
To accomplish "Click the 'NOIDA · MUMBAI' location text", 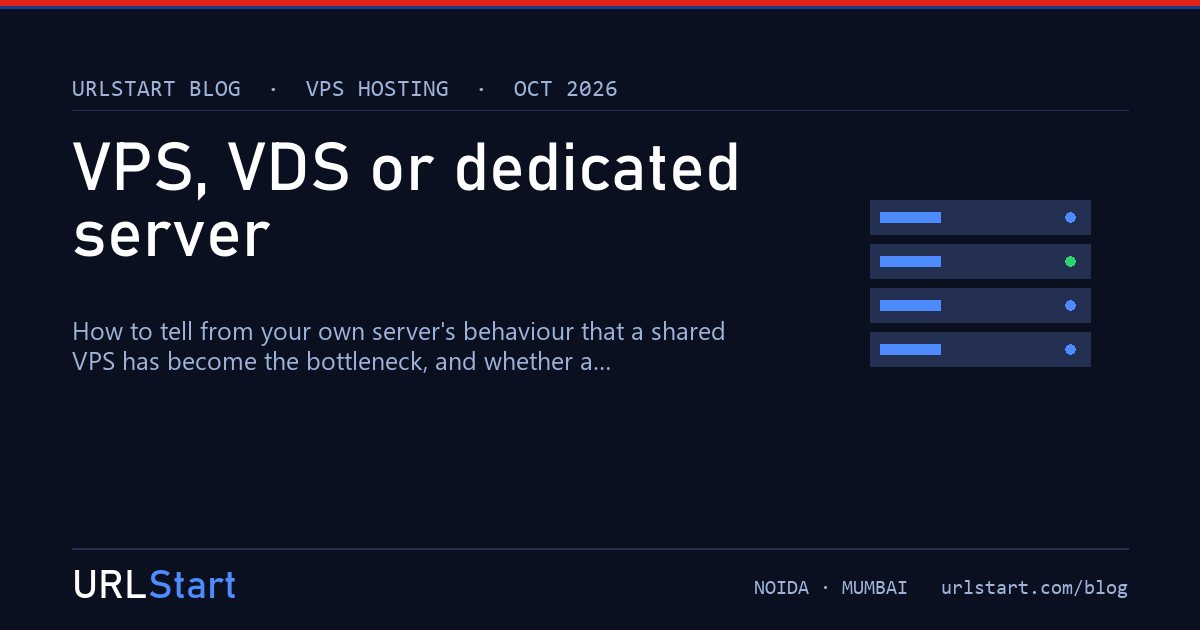I will pos(831,588).
